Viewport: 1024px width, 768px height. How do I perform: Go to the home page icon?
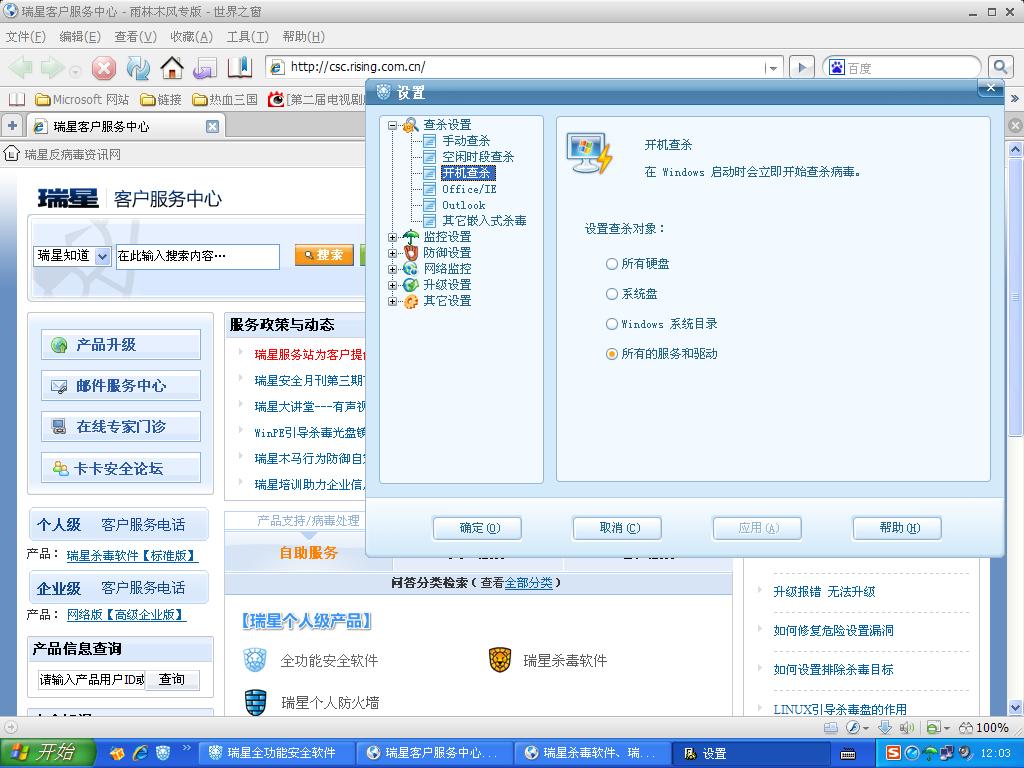[x=172, y=67]
